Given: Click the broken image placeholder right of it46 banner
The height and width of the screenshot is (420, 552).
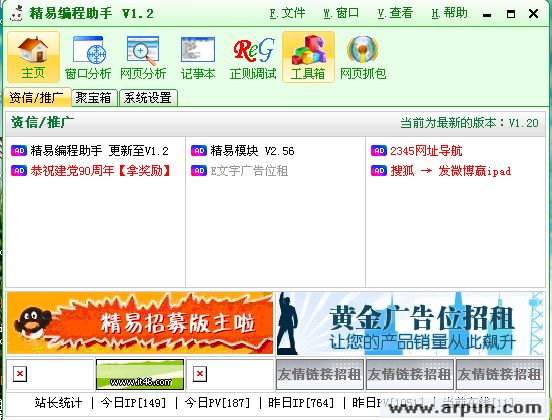Looking at the screenshot, I should tap(200, 374).
